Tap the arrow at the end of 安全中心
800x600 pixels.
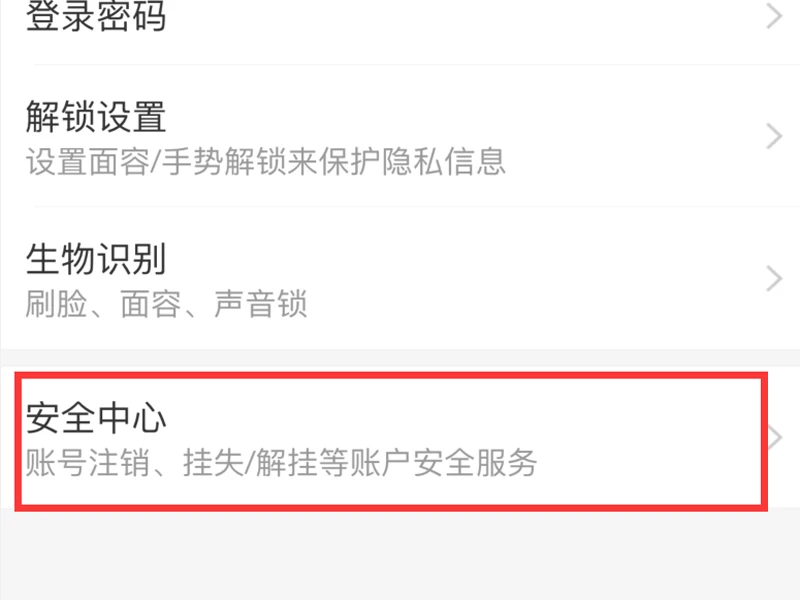pos(776,437)
